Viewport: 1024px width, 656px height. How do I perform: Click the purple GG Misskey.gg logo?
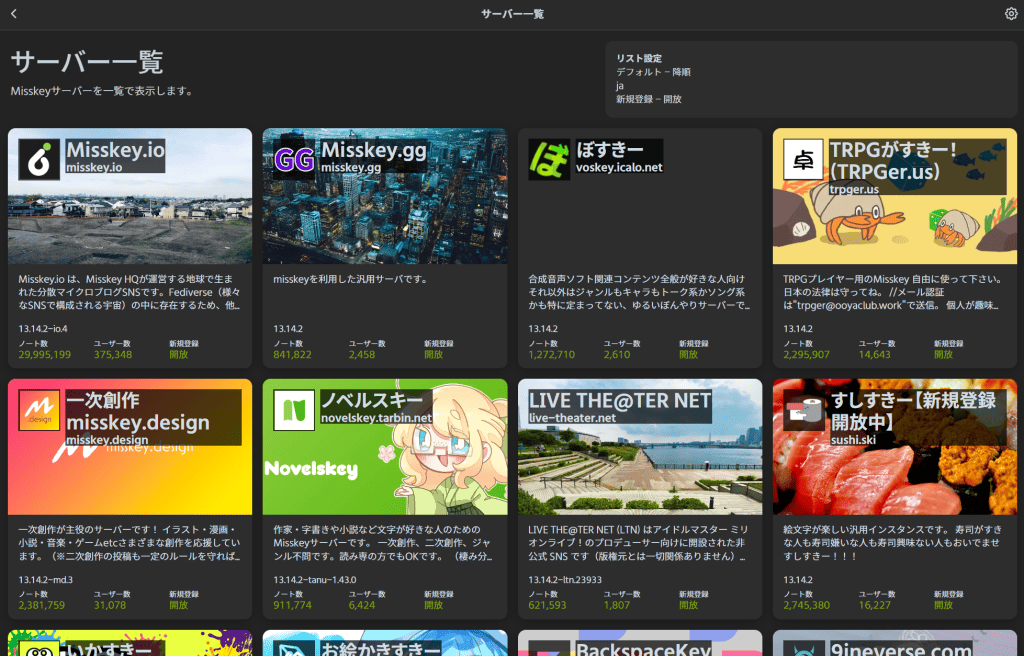click(x=294, y=159)
